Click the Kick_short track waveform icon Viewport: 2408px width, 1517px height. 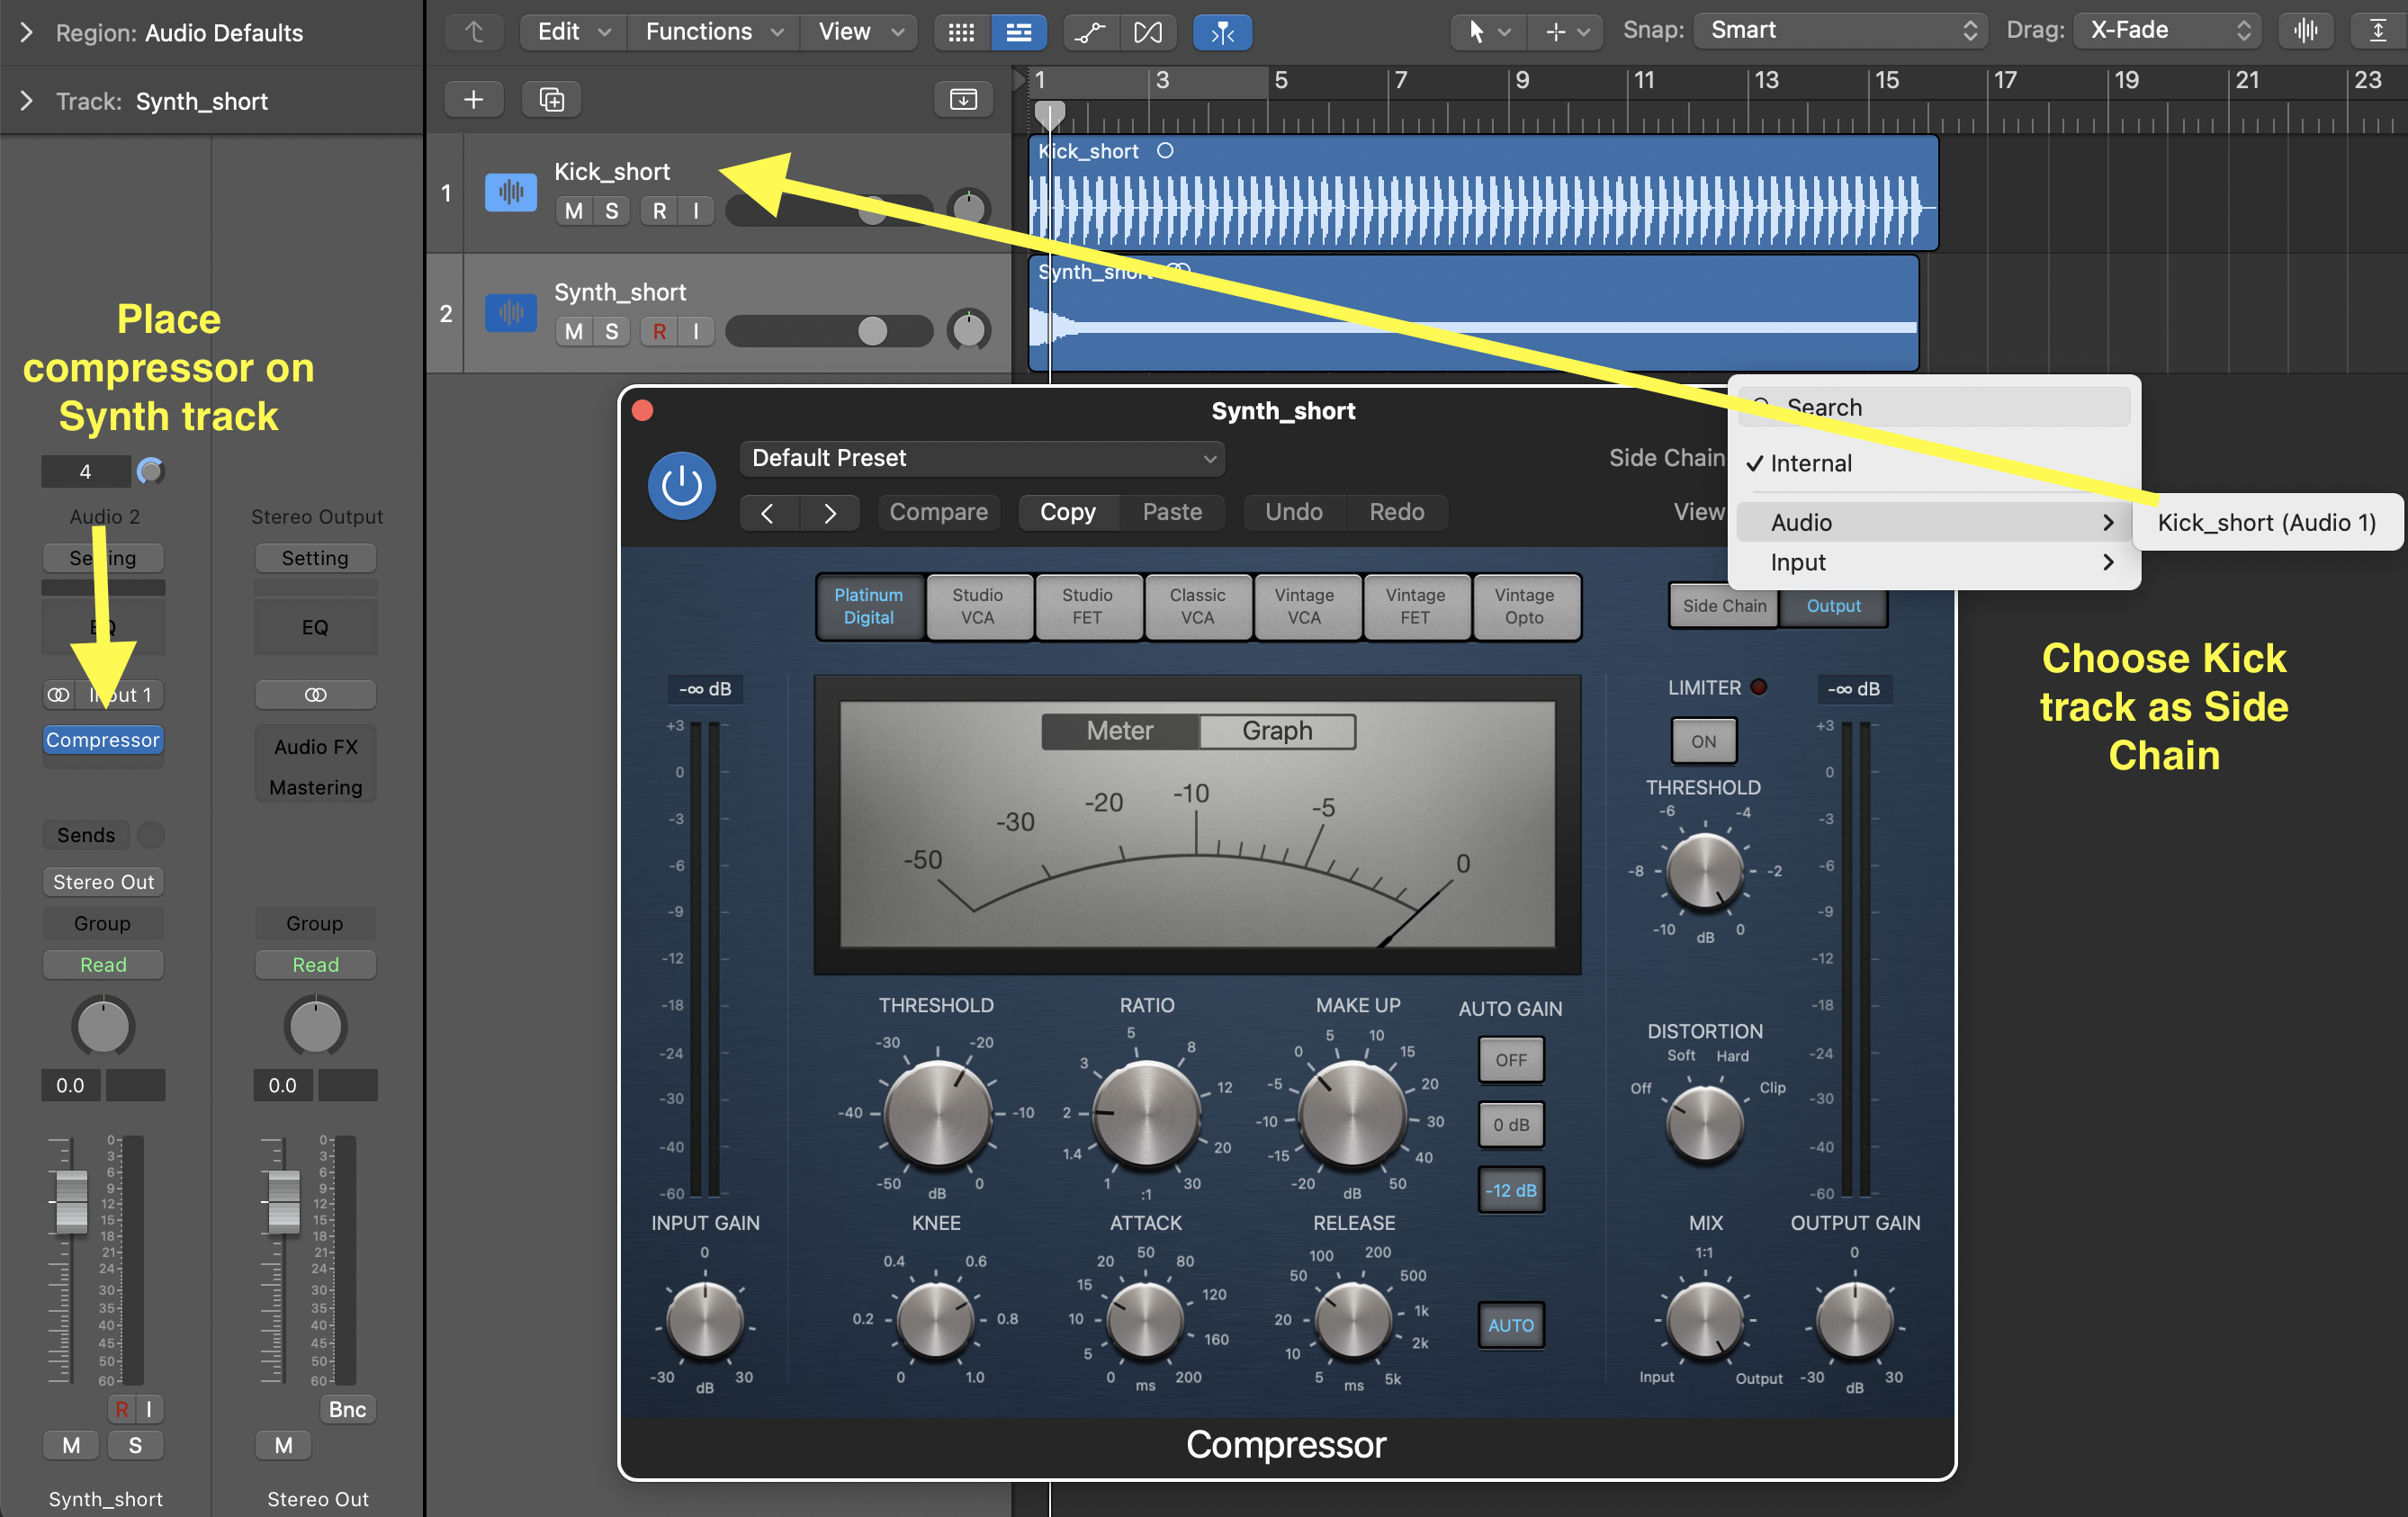click(510, 191)
